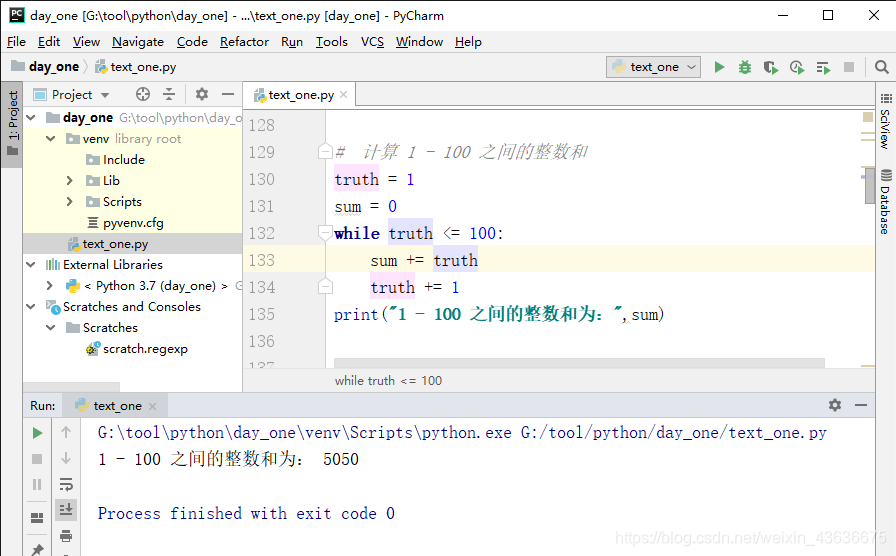This screenshot has height=556, width=896.
Task: Click the up arrow in Run panel
Action: 66,433
